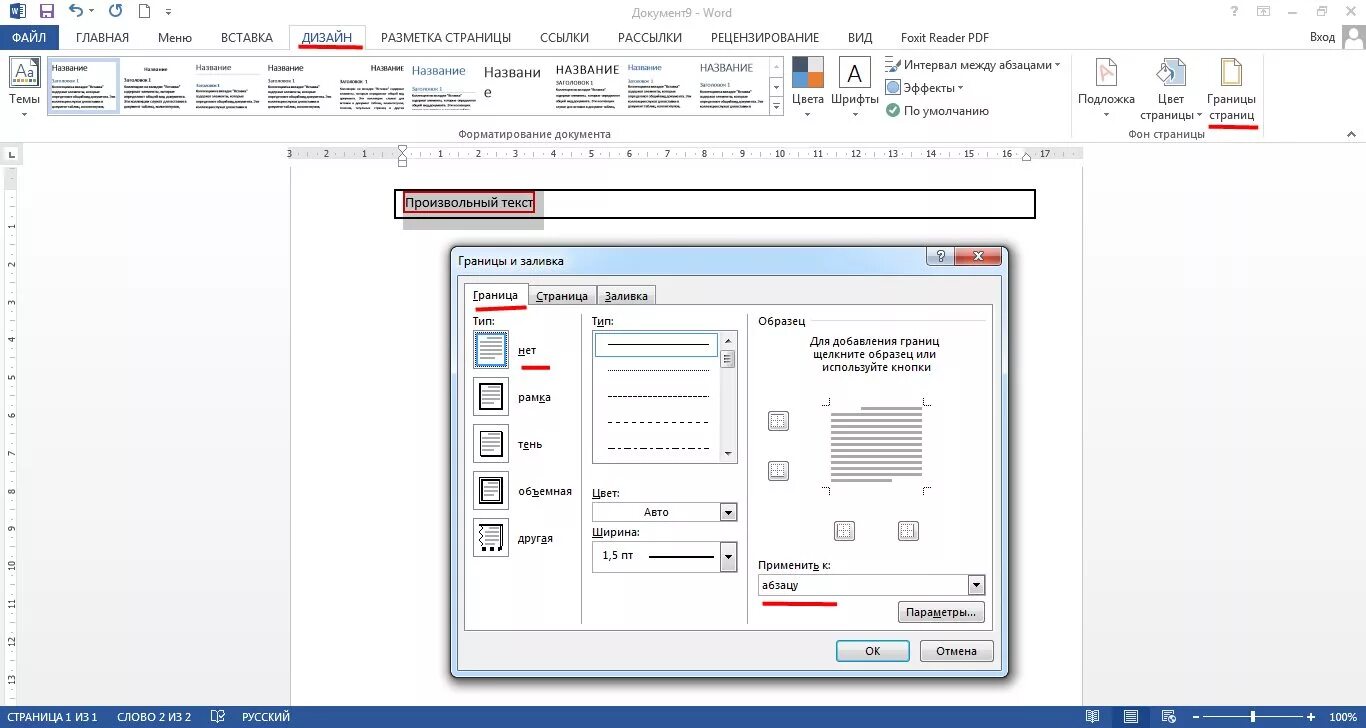Create a new blank document icon
Image resolution: width=1366 pixels, height=728 pixels.
(x=145, y=12)
